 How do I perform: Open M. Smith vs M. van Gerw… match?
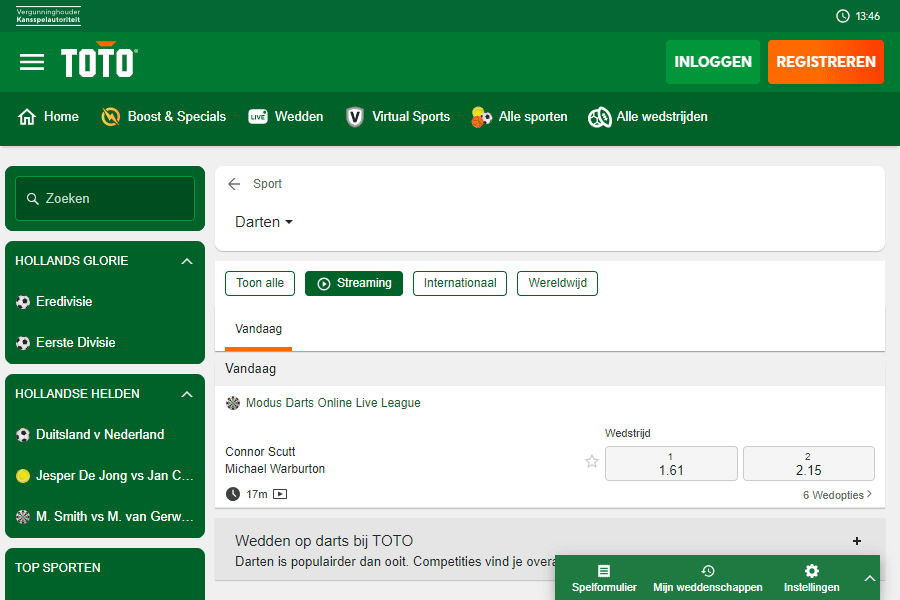pyautogui.click(x=115, y=517)
